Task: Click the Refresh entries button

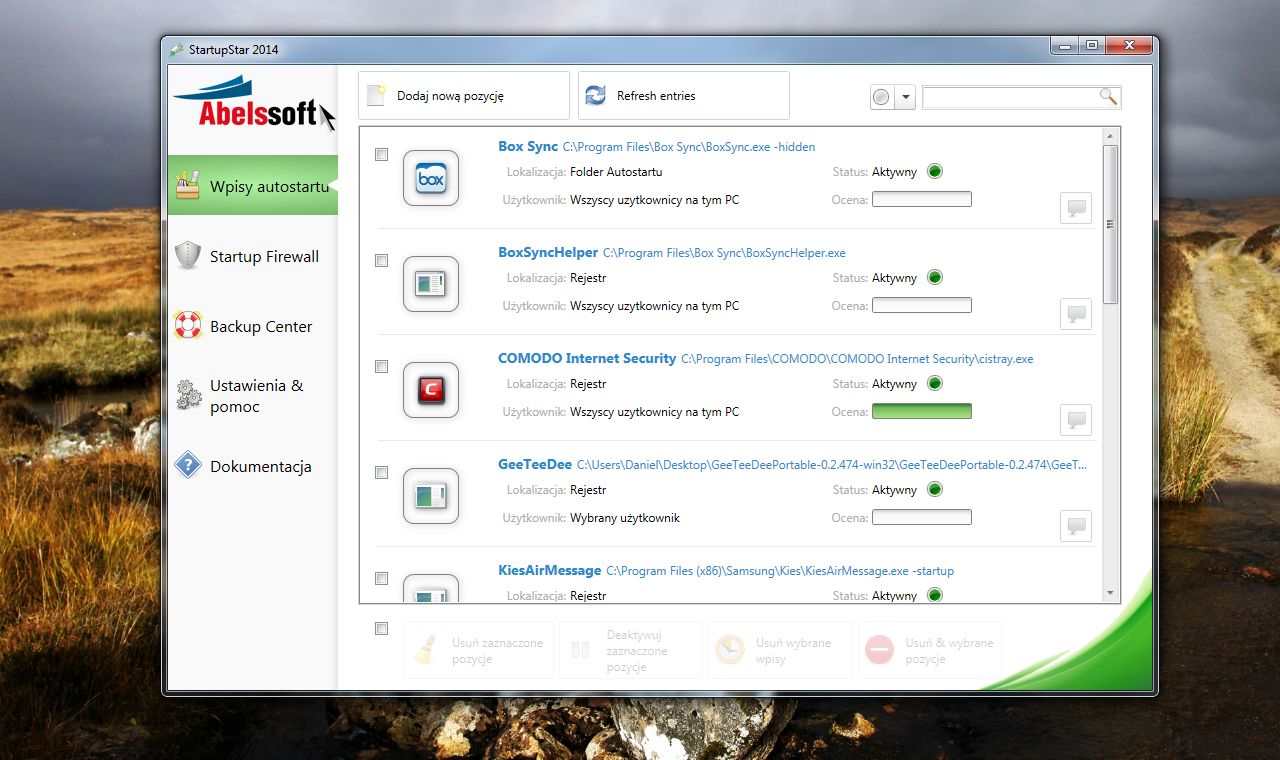Action: tap(684, 96)
